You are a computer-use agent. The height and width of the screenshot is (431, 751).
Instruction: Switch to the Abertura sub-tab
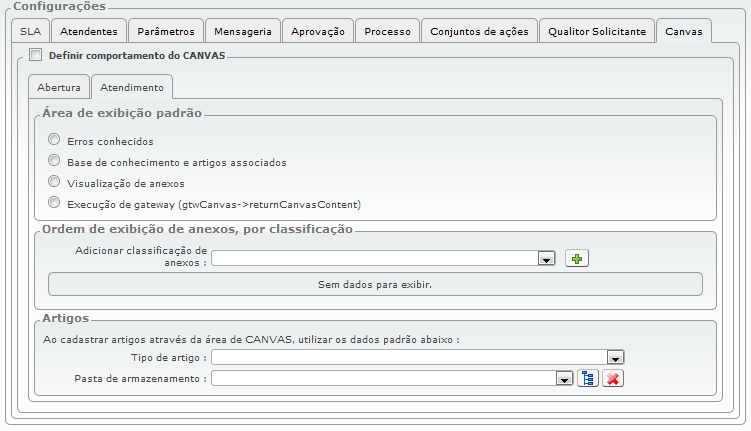point(59,88)
